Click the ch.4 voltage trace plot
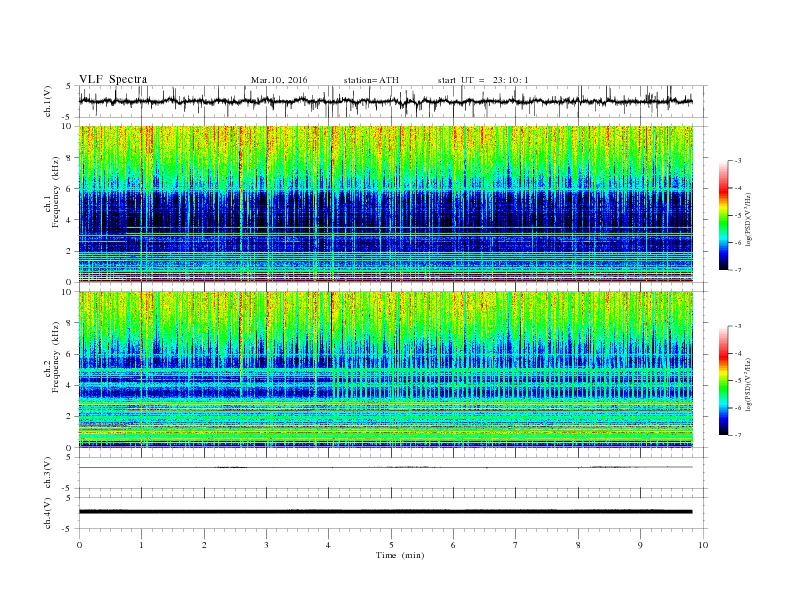The image size is (792, 612). coord(393,513)
